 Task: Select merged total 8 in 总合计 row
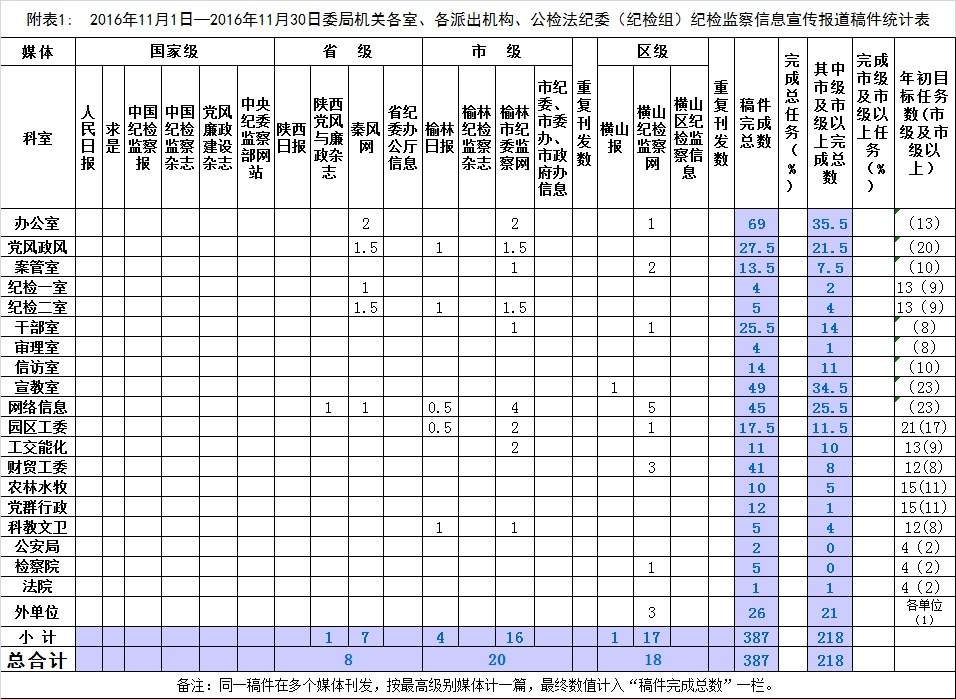tap(348, 660)
